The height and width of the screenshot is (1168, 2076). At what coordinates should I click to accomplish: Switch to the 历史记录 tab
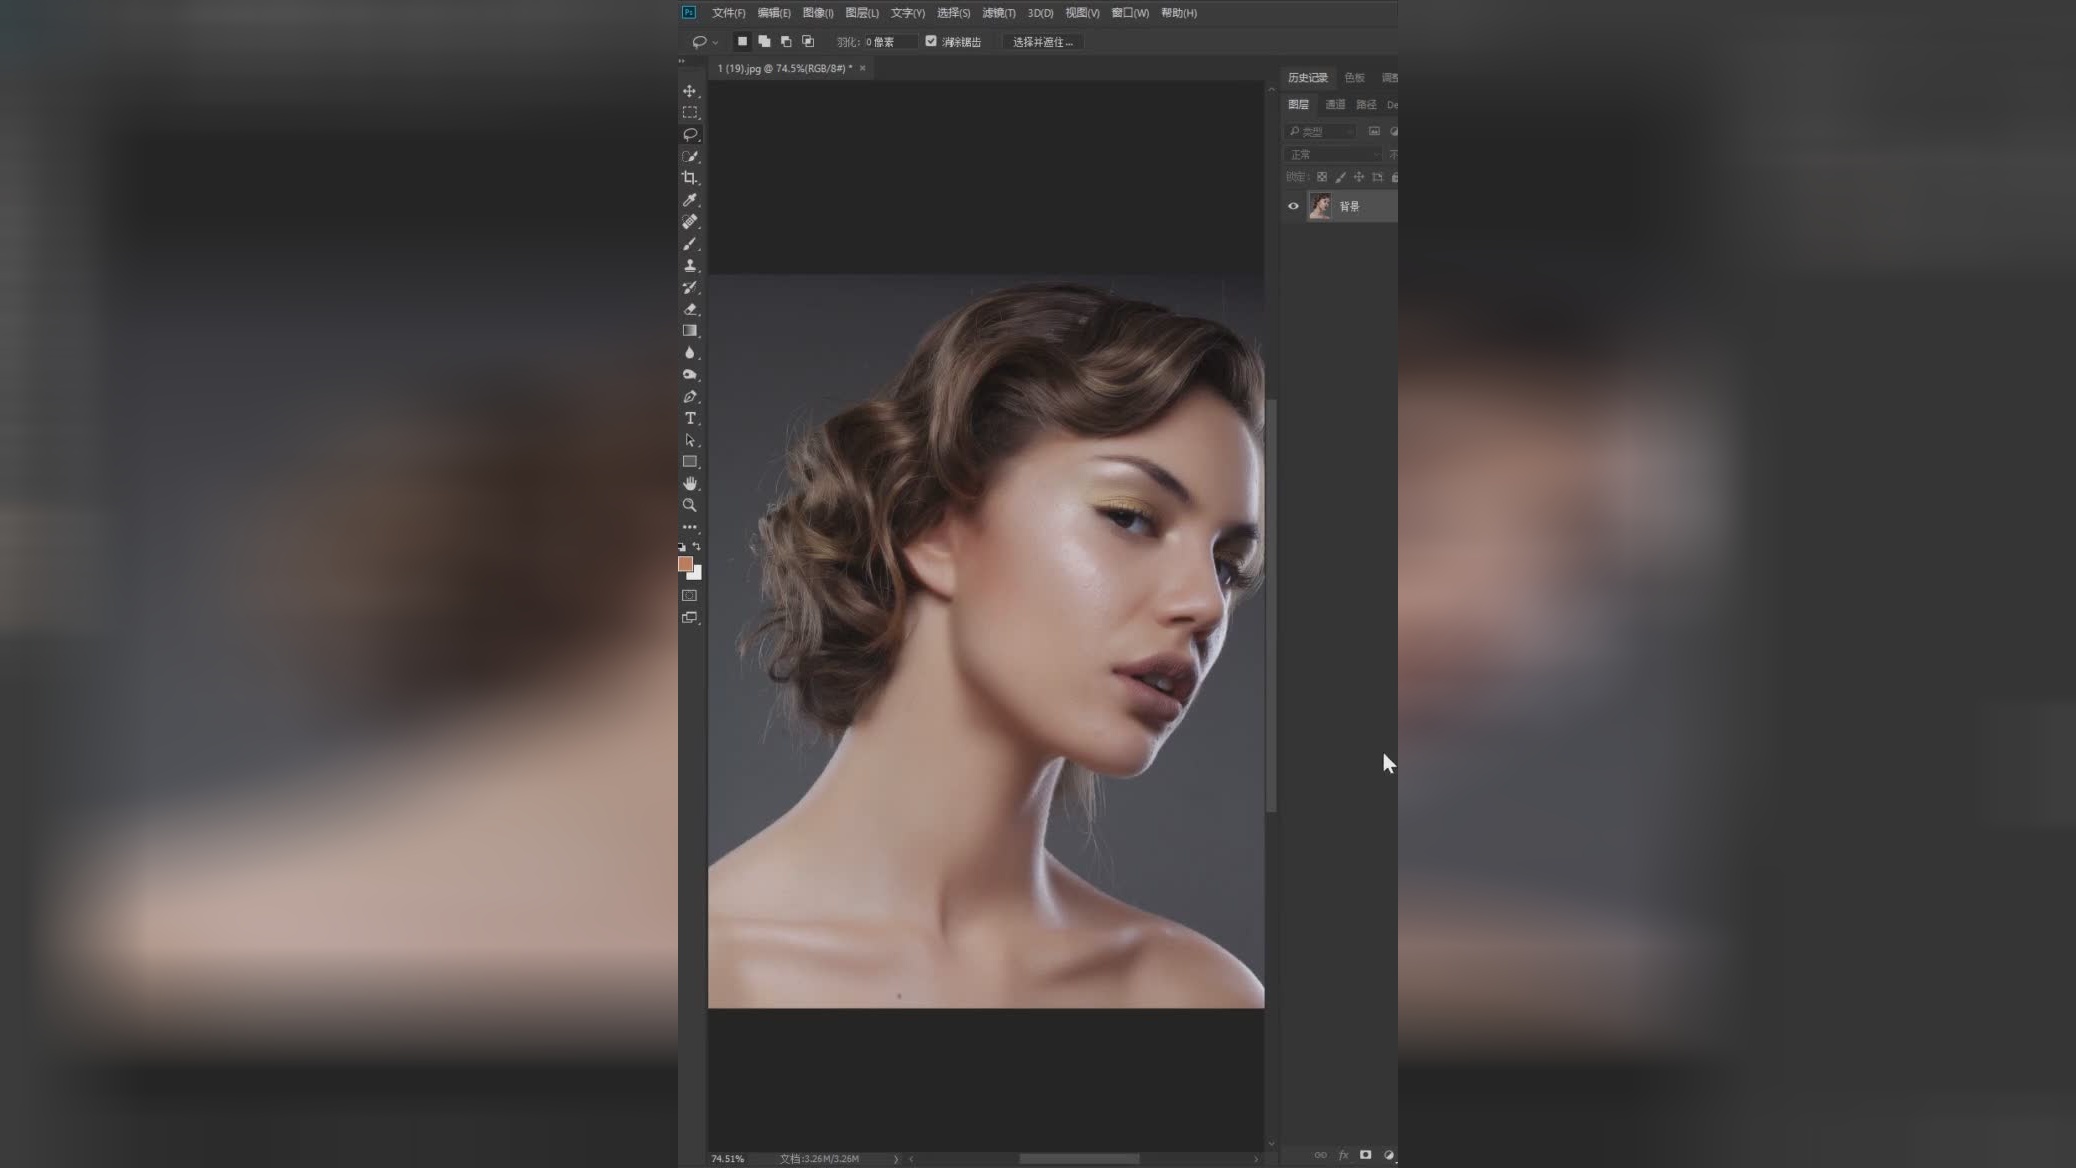coord(1308,78)
